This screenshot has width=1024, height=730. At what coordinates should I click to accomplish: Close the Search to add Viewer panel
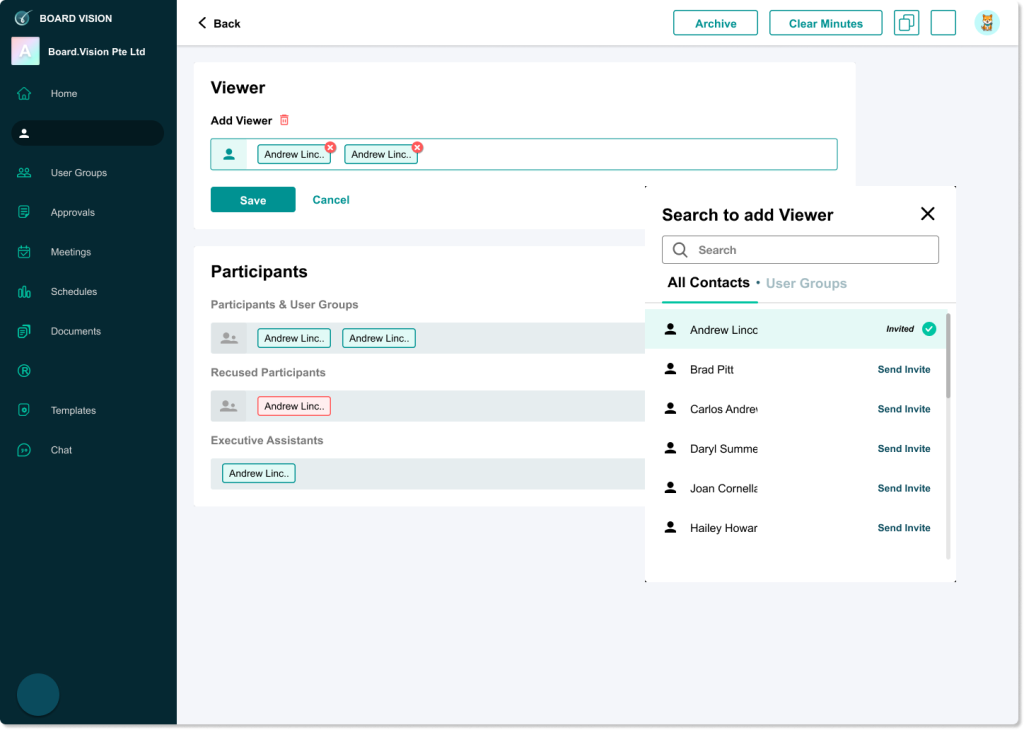[x=927, y=214]
